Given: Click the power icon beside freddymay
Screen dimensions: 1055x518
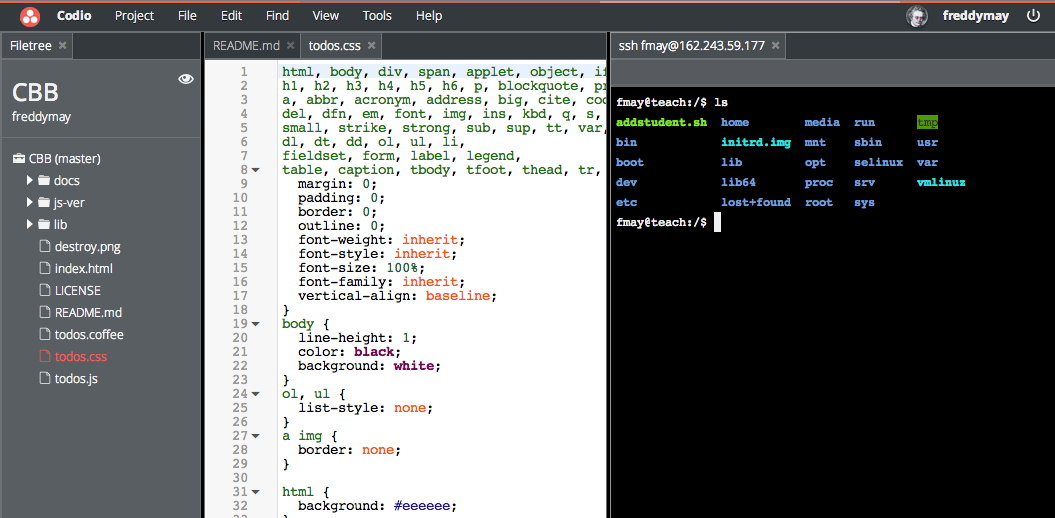Looking at the screenshot, I should click(x=1033, y=16).
